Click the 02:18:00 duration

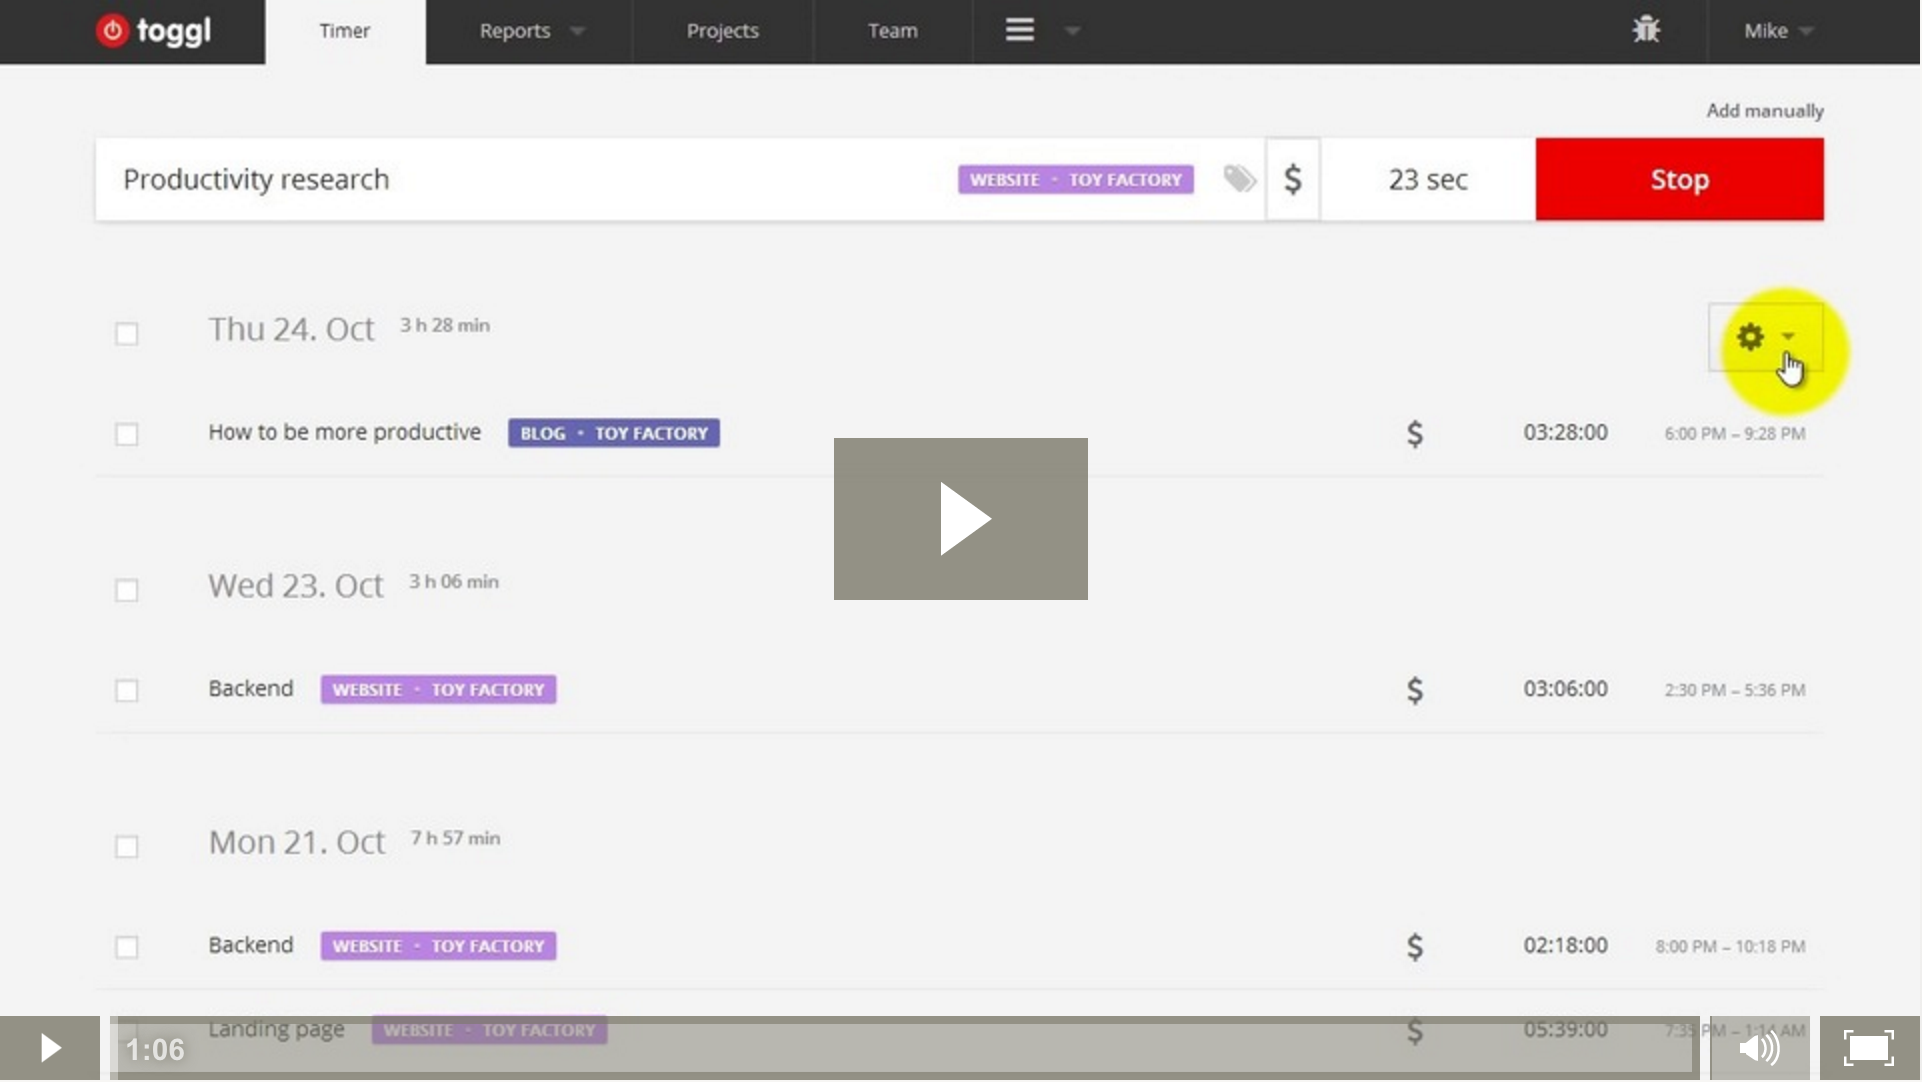pos(1566,946)
